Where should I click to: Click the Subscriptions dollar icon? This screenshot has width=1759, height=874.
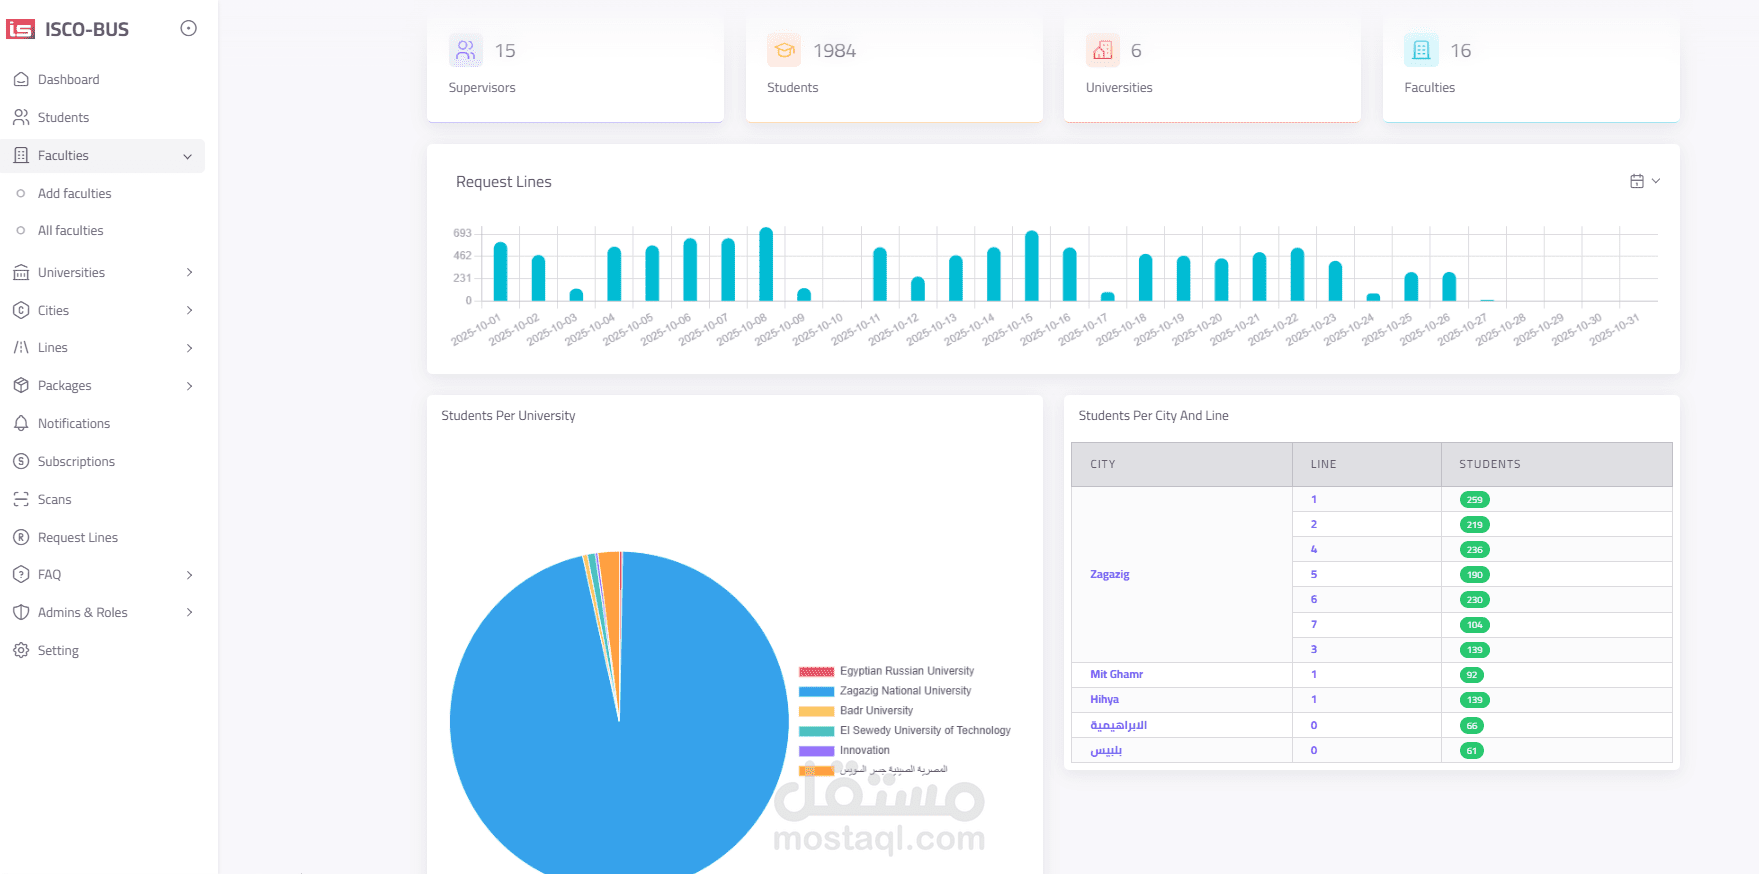click(x=21, y=462)
